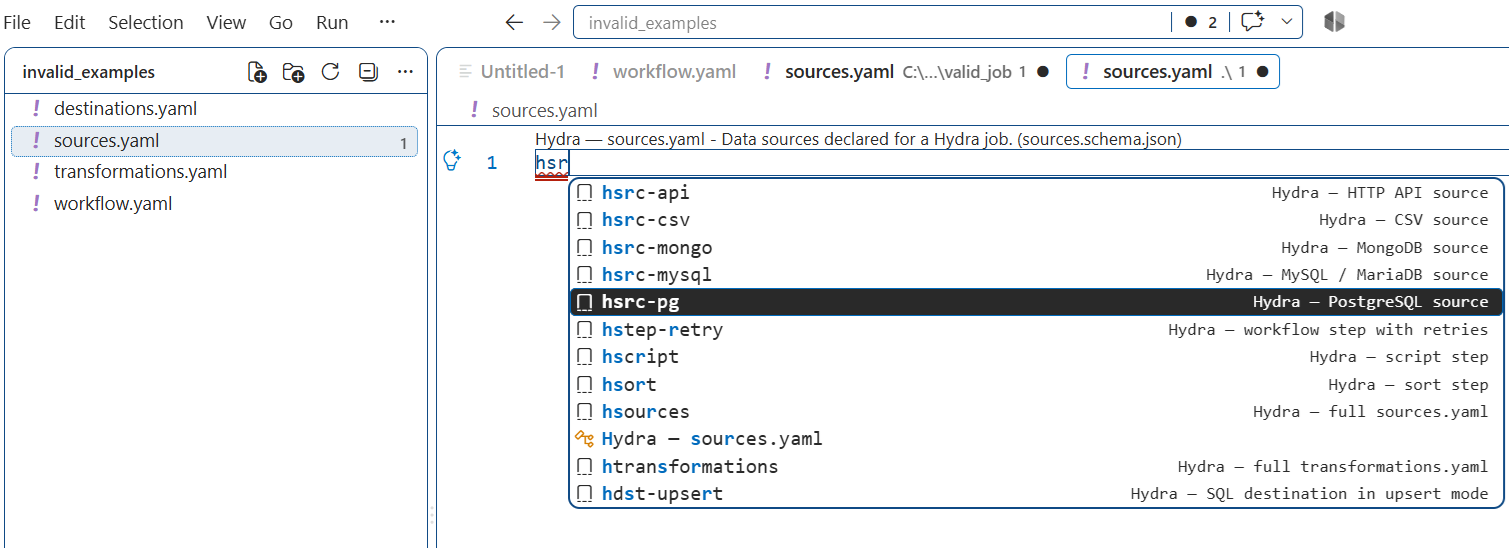
Task: Click line number 1 in gutter
Action: (492, 163)
